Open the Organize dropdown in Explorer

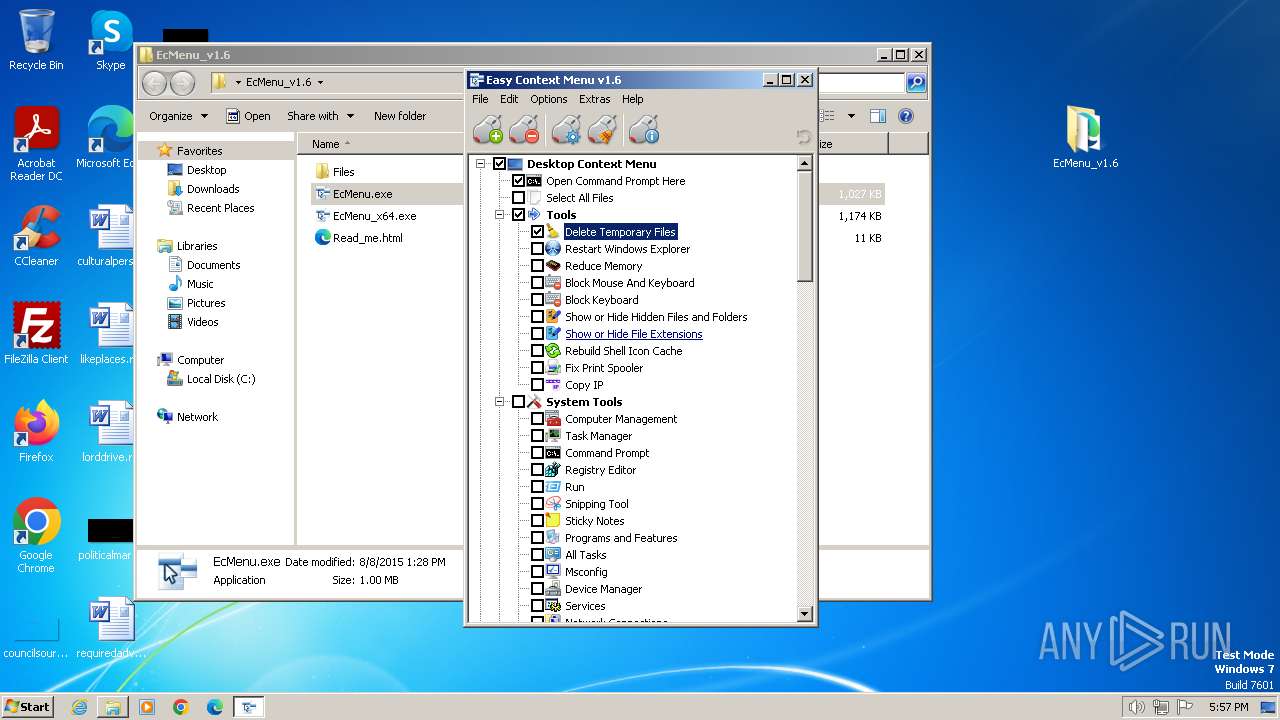click(178, 116)
